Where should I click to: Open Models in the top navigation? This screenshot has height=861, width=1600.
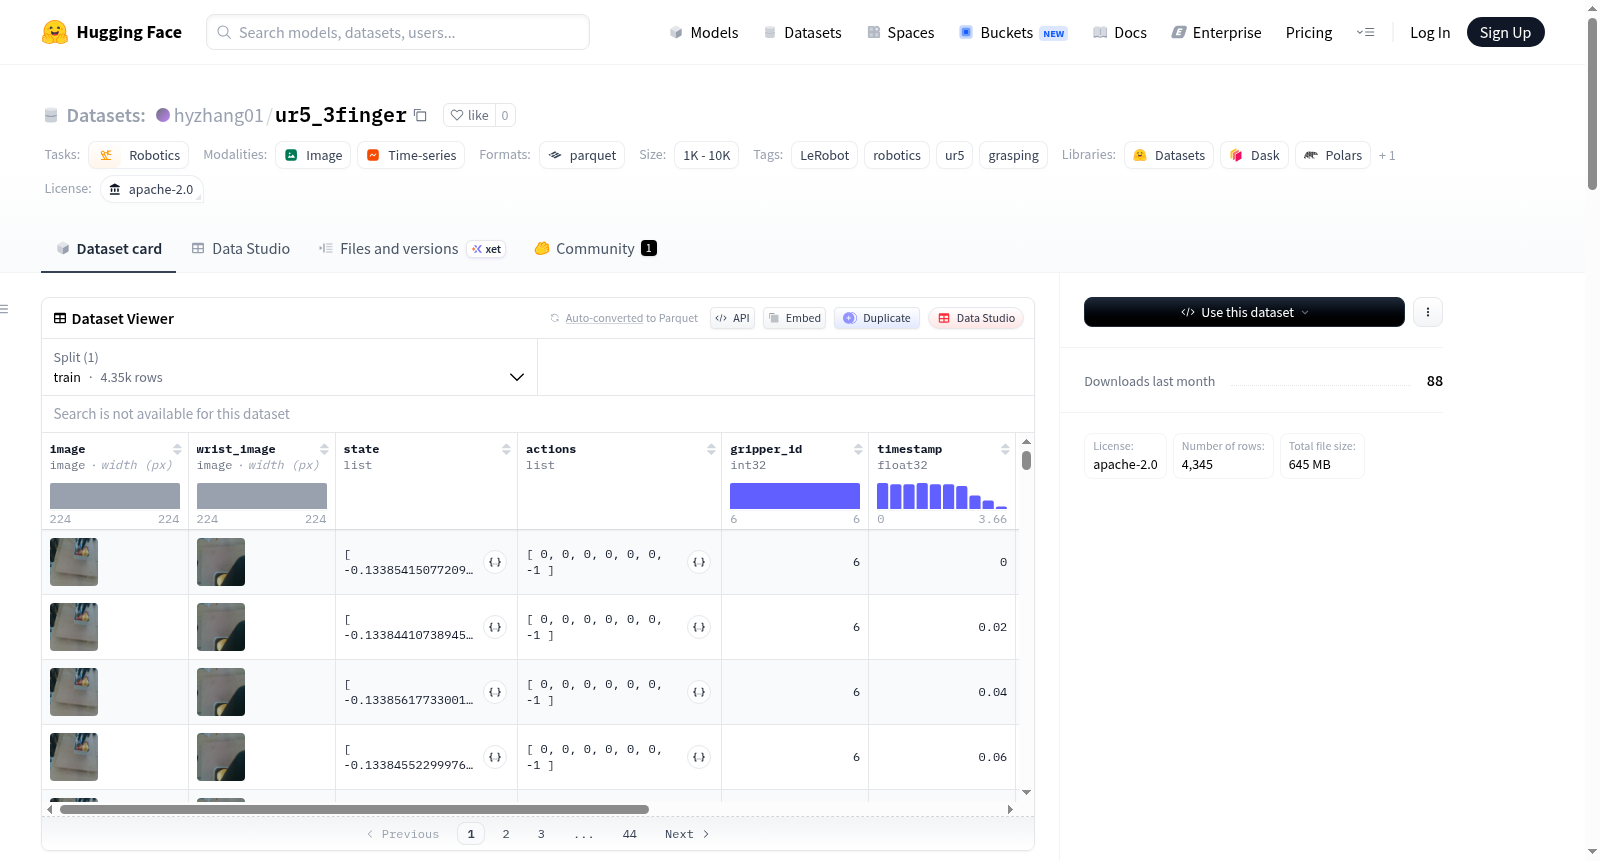click(x=704, y=33)
